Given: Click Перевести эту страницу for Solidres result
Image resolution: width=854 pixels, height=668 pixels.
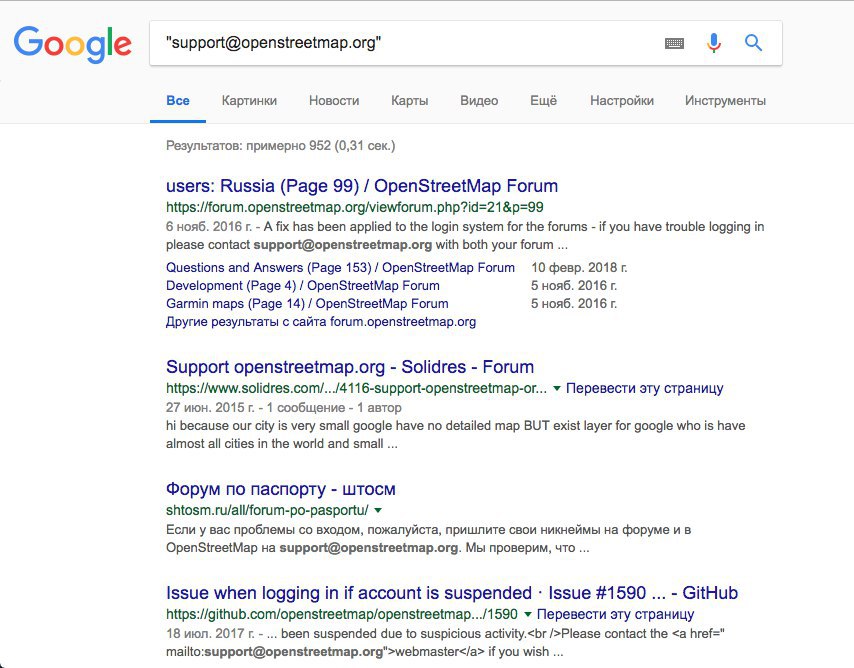Looking at the screenshot, I should point(644,388).
